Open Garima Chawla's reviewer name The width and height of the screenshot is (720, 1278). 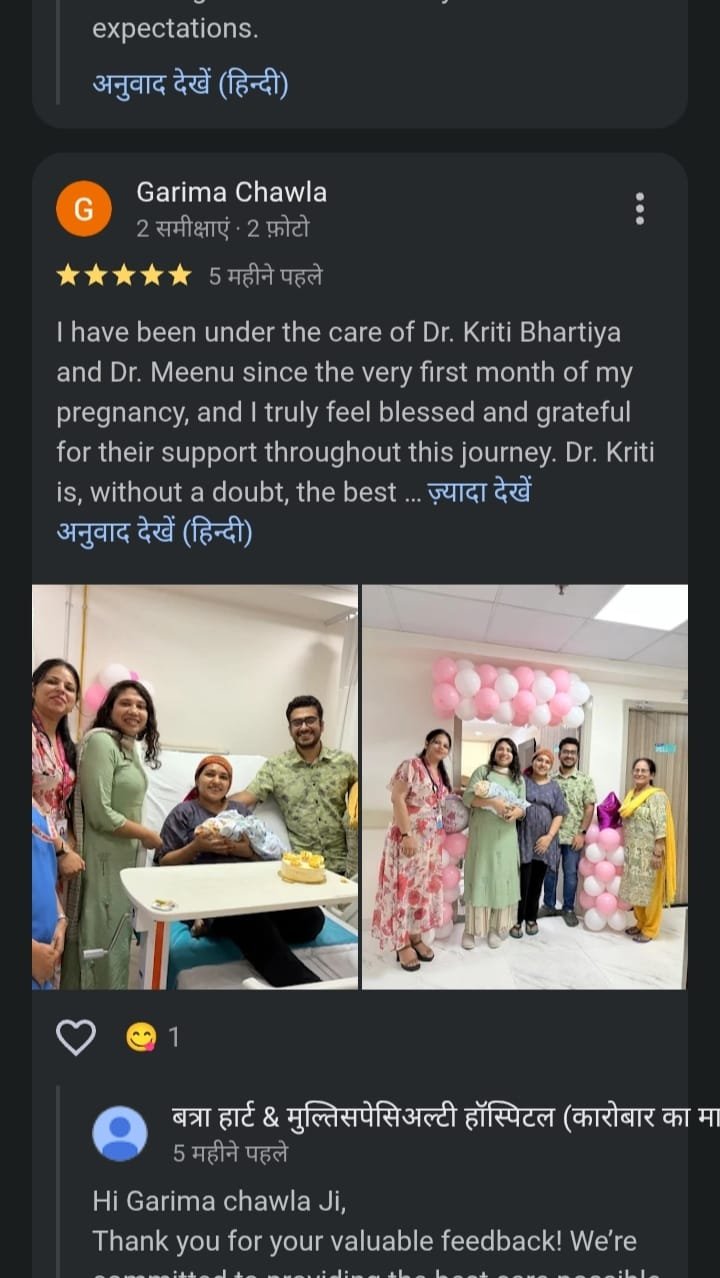click(231, 192)
